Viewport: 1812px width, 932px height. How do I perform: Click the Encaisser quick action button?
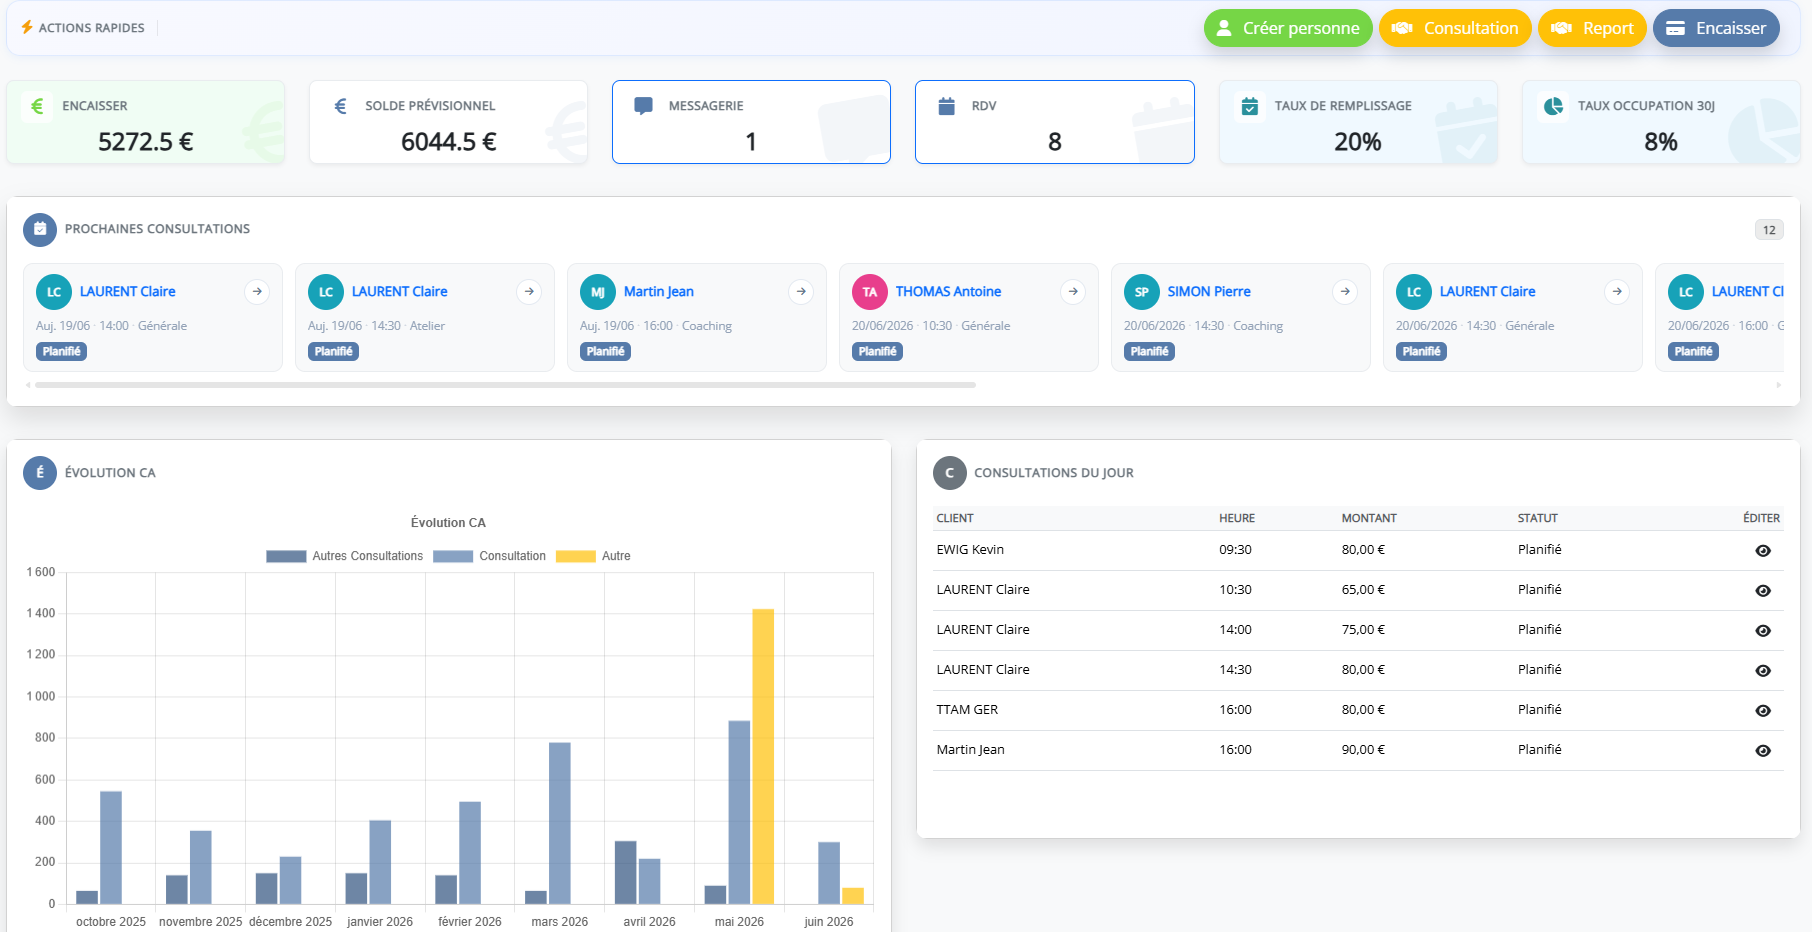1716,28
